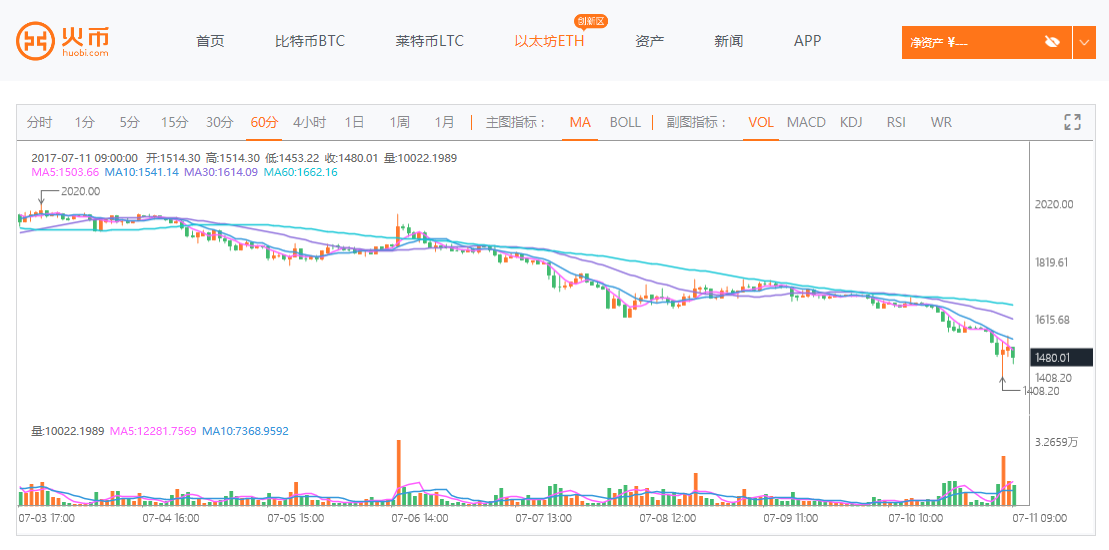1109x550 pixels.
Task: Select the 以太坊ETH tab
Action: 549,41
